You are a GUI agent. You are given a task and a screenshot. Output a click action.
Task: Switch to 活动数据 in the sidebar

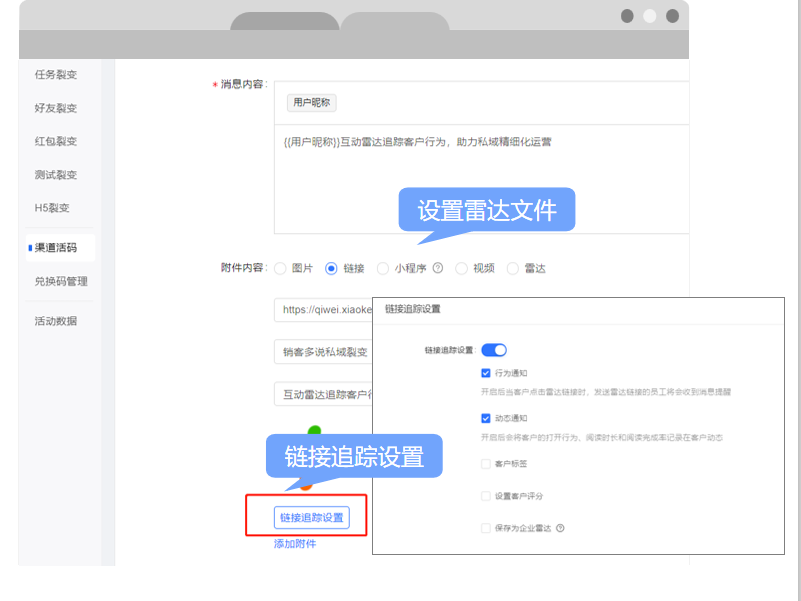(56, 321)
